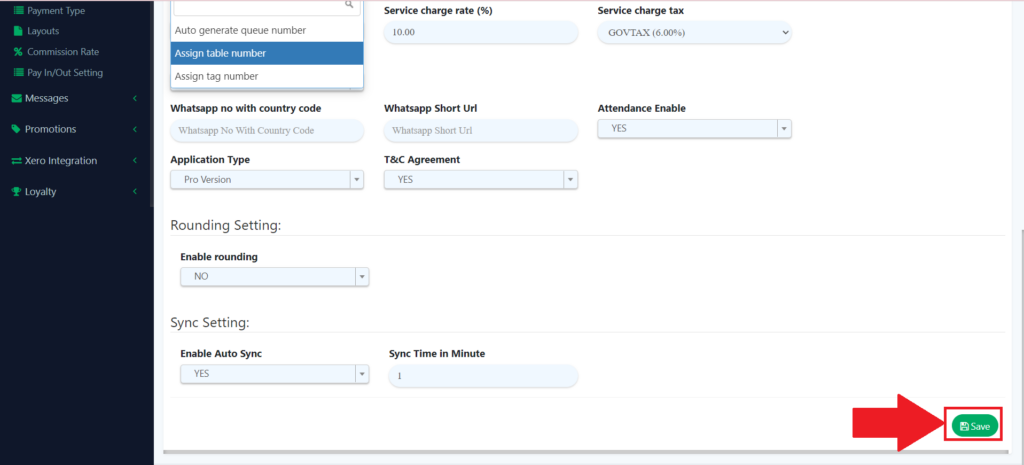Click the Promotions tag icon
This screenshot has height=465, width=1024.
click(17, 129)
